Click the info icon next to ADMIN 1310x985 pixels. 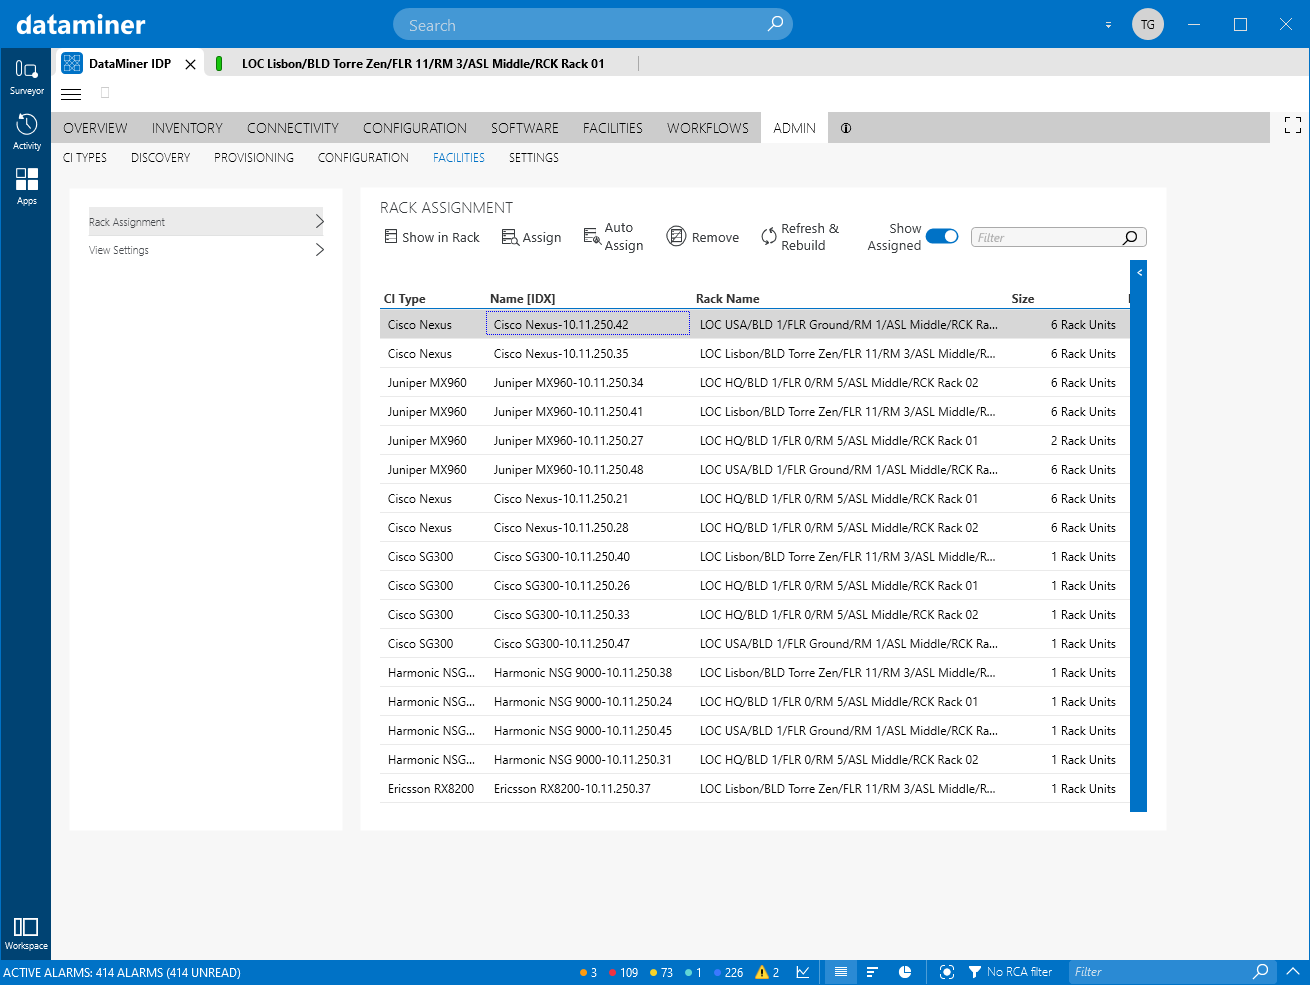[x=846, y=128]
